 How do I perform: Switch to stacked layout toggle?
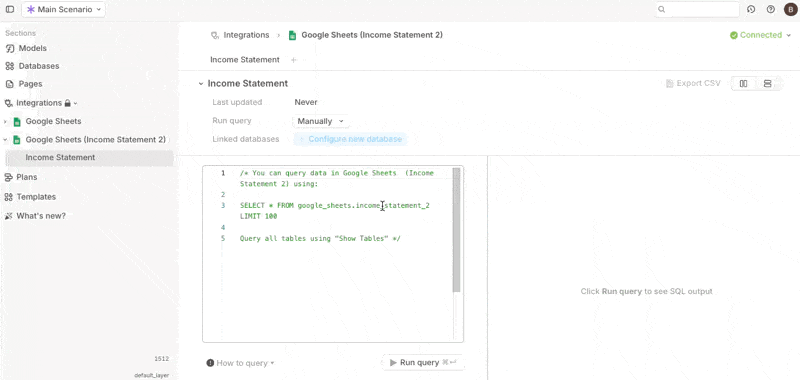coord(767,84)
